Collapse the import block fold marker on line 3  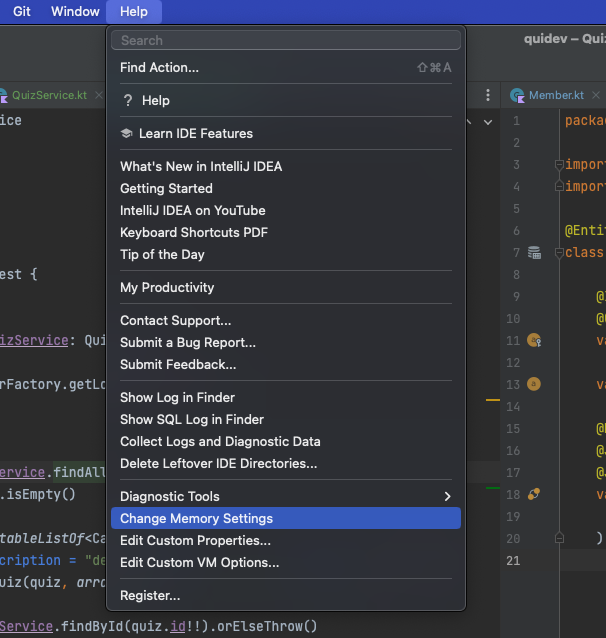point(559,165)
